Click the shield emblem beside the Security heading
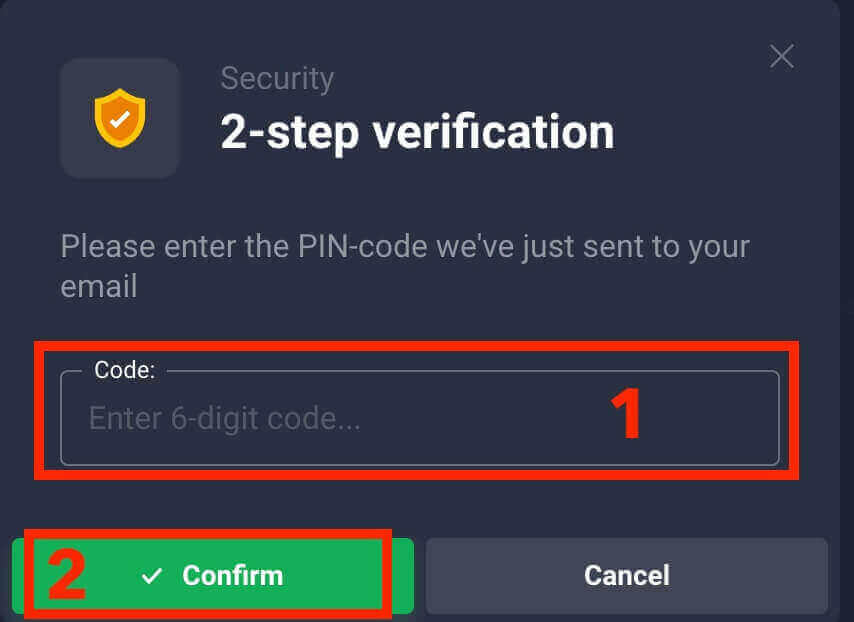Viewport: 854px width, 622px height. 120,118
